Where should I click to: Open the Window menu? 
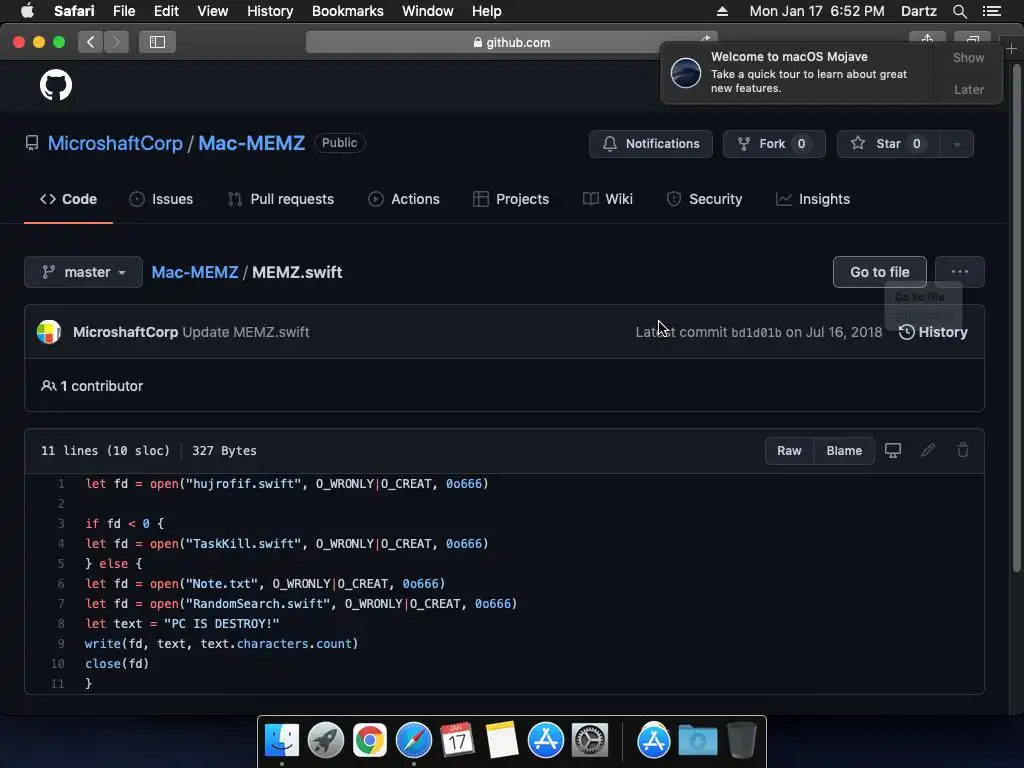click(428, 11)
